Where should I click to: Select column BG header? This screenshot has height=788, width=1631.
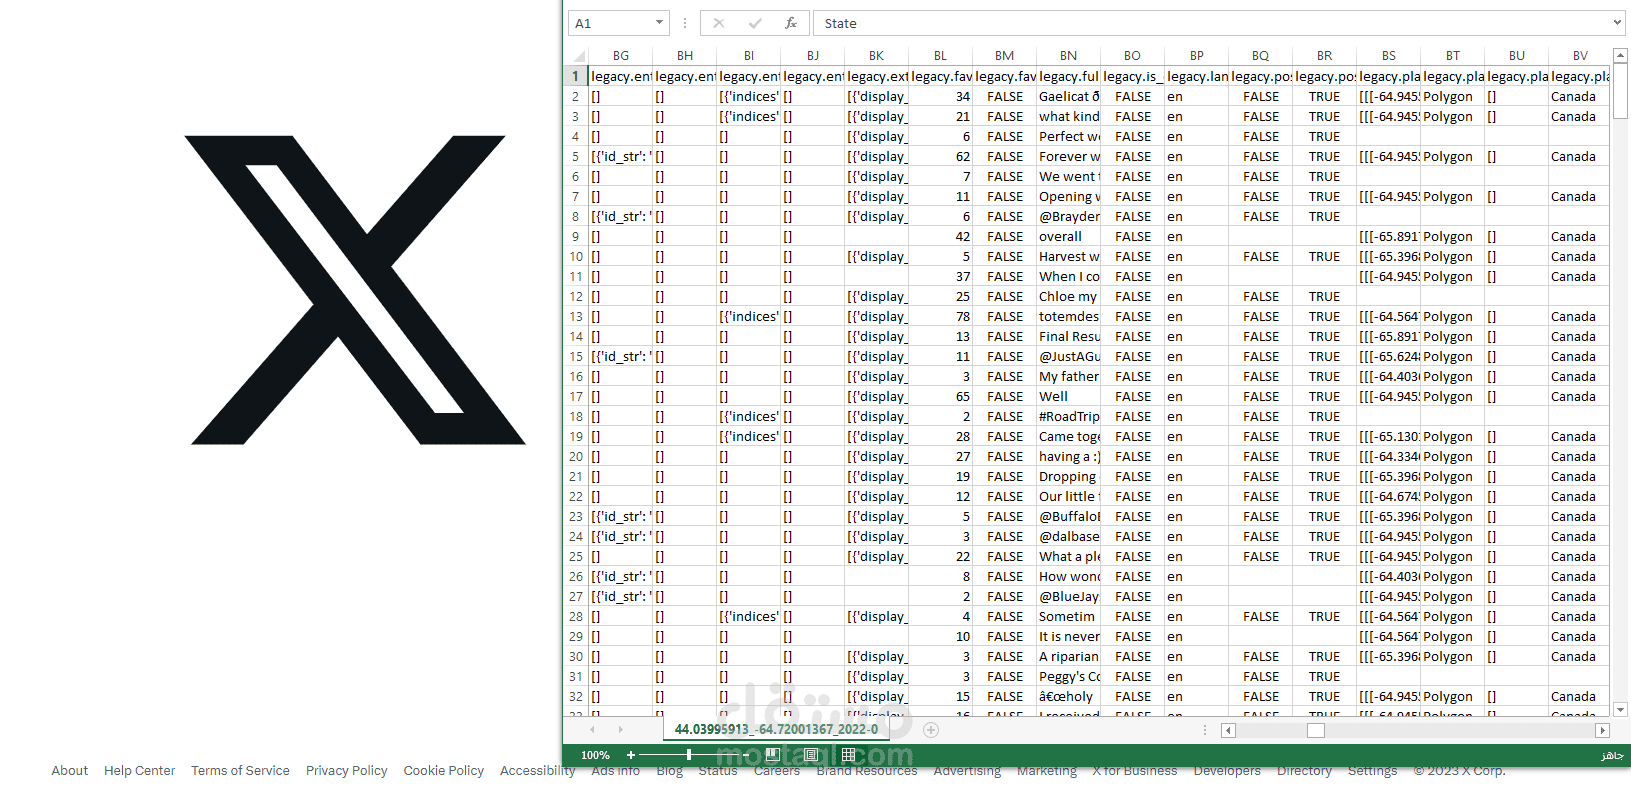[x=620, y=56]
